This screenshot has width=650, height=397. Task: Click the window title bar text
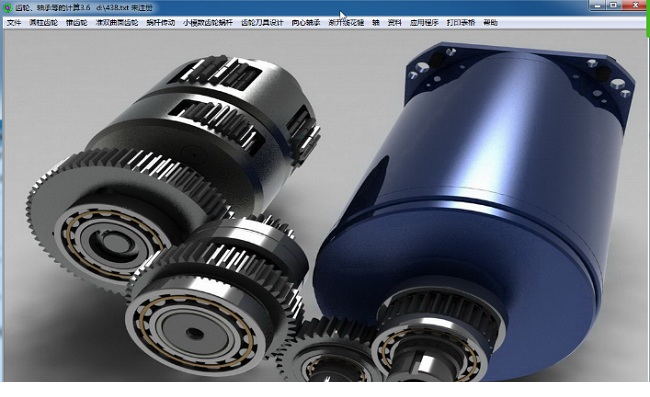pos(84,8)
